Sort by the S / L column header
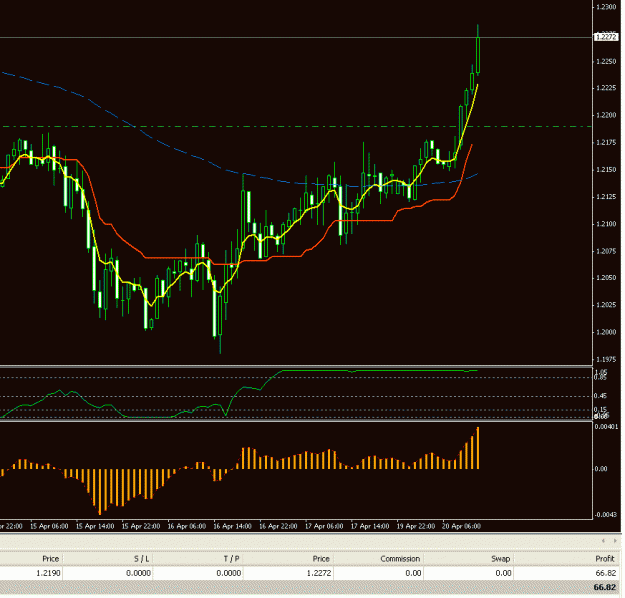Screen dimensions: 625x598 click(142, 559)
